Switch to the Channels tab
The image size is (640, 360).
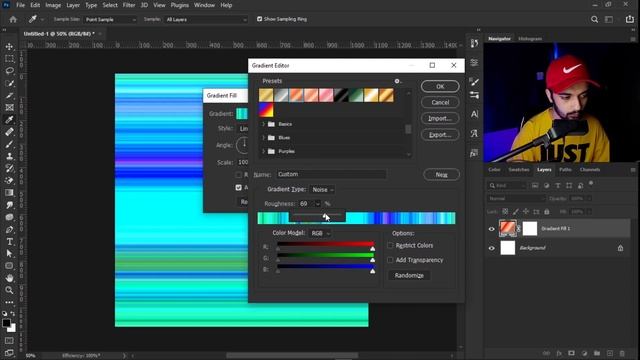click(x=590, y=170)
